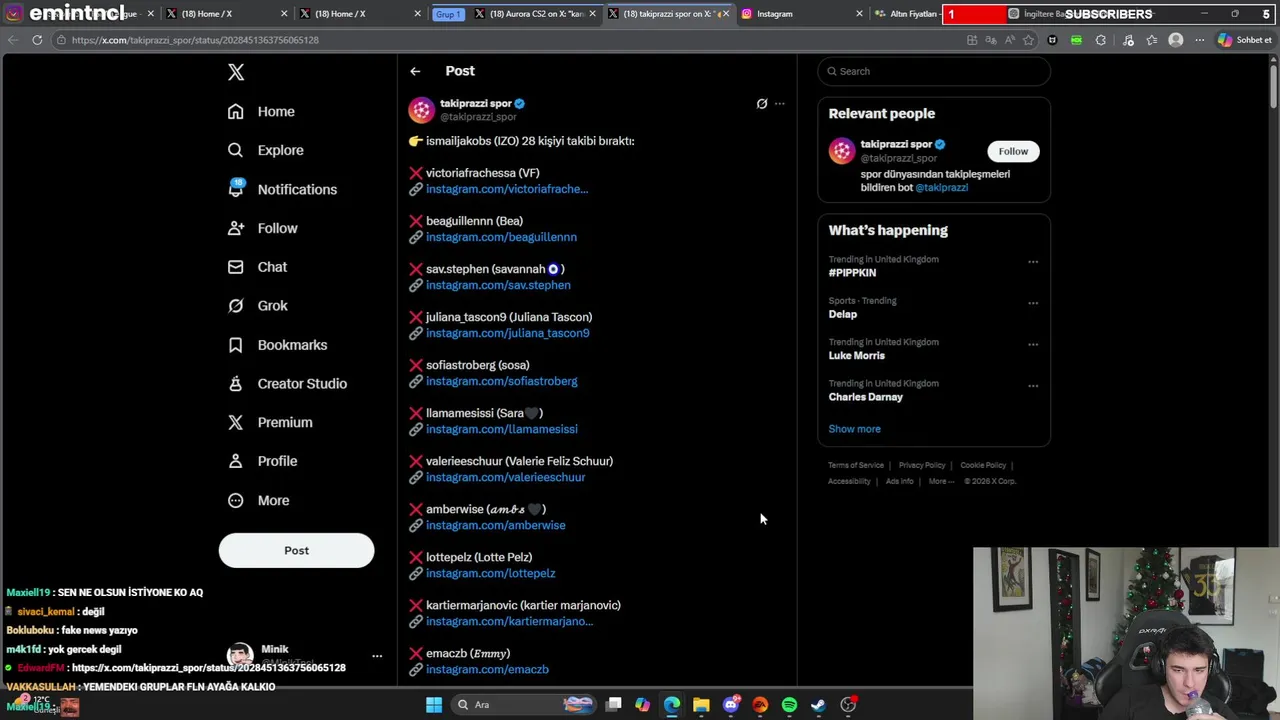Add page to favorites star icon

(1028, 40)
